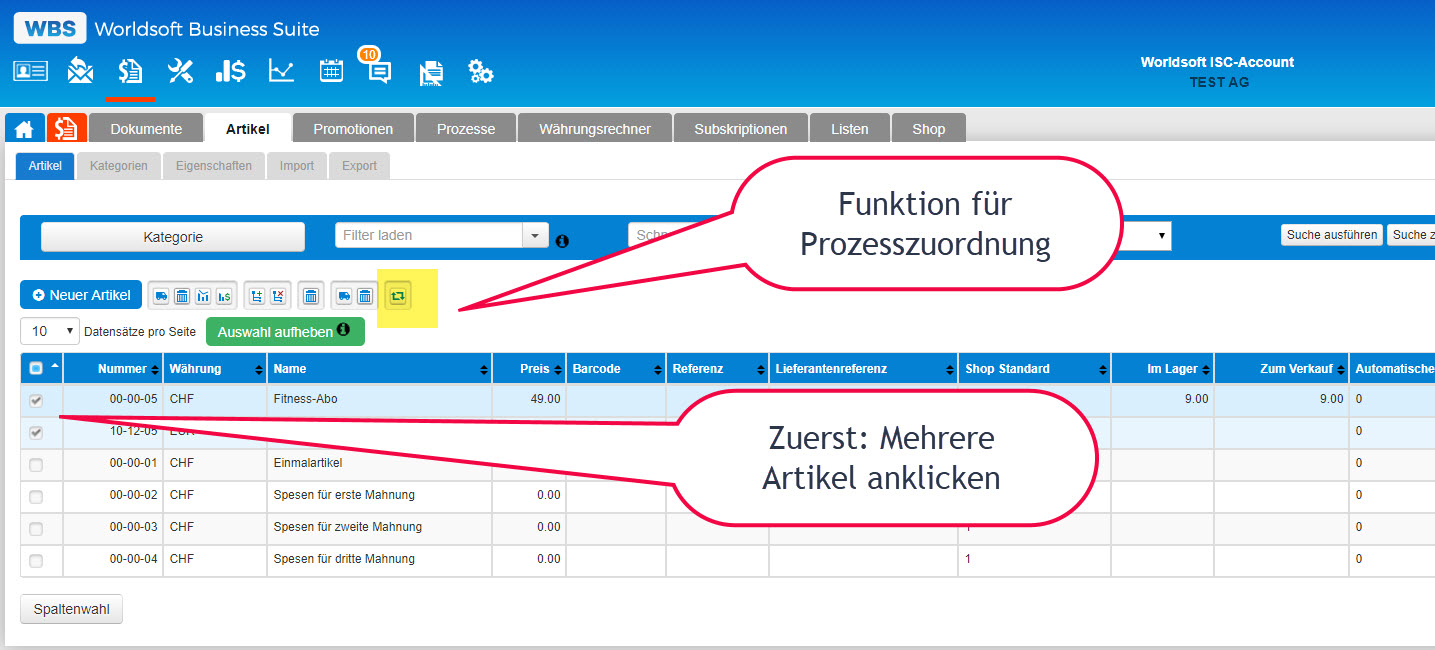Open the Kategorien sub-tab
The width and height of the screenshot is (1435, 650).
(119, 166)
